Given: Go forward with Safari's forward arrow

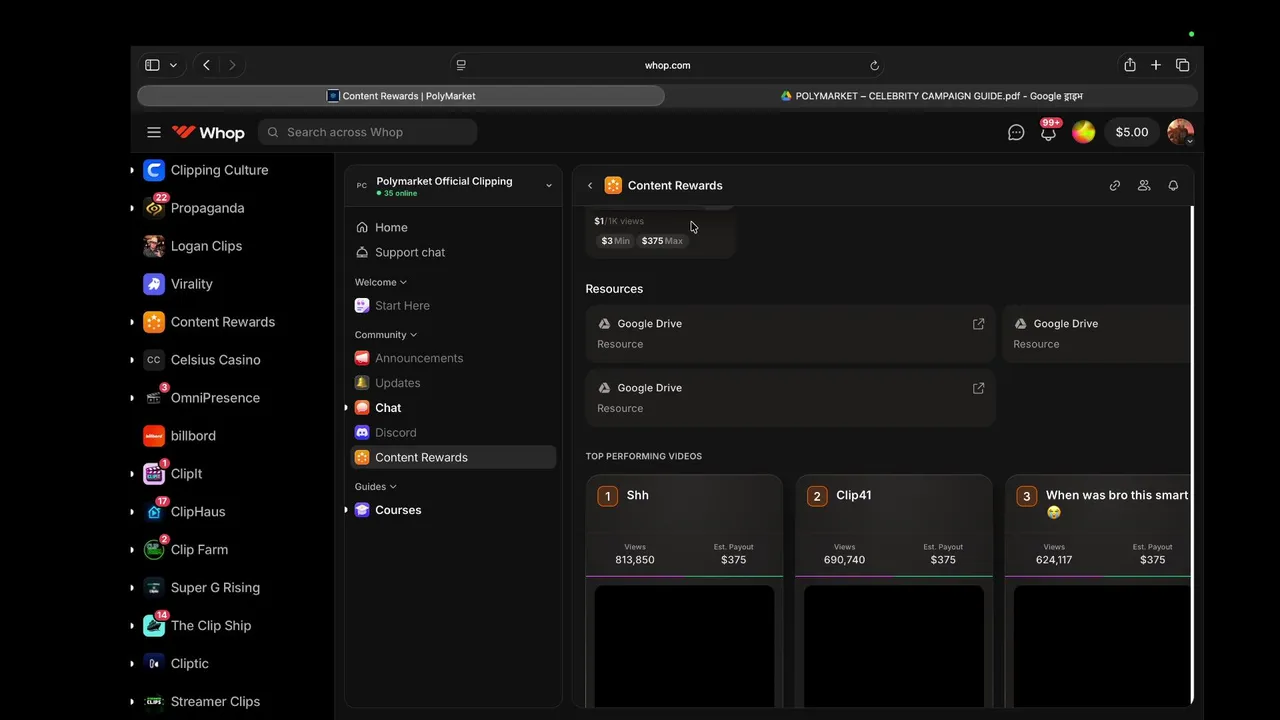Looking at the screenshot, I should click(x=232, y=65).
